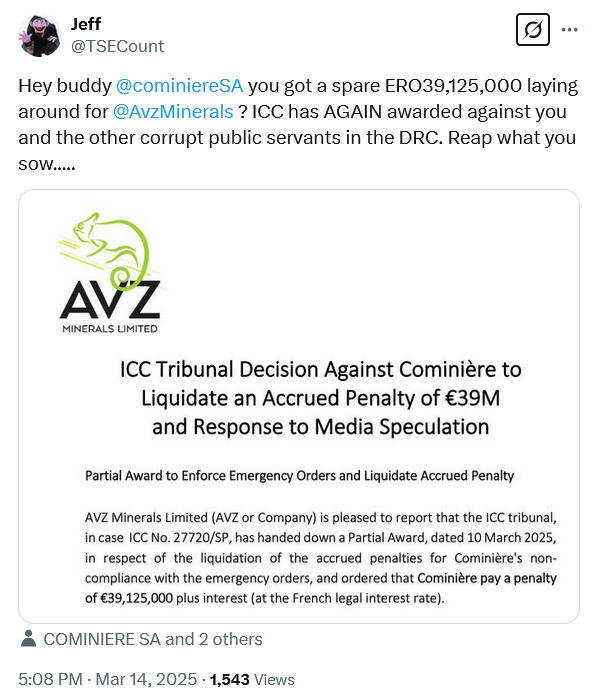
Task: Click the Grok icon on the tweet
Action: point(533,30)
